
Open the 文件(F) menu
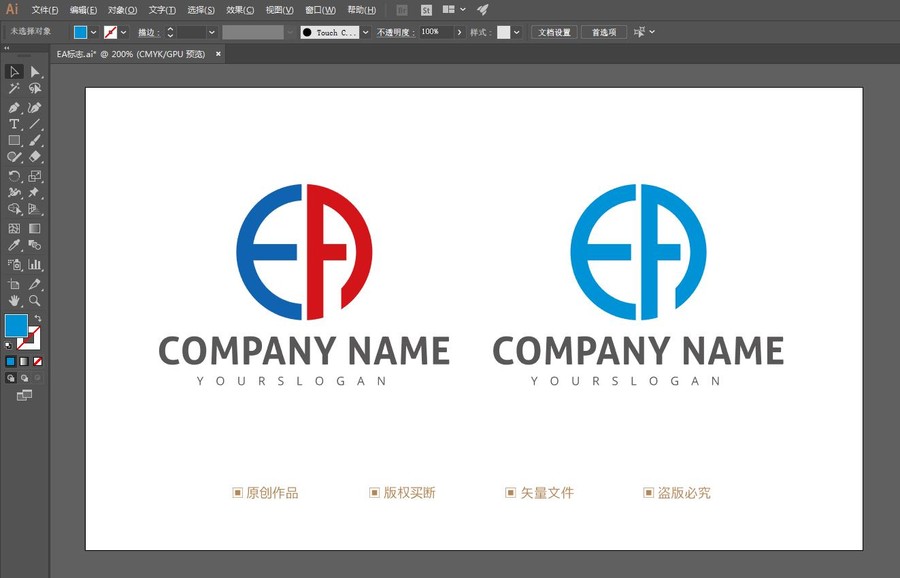tap(45, 10)
